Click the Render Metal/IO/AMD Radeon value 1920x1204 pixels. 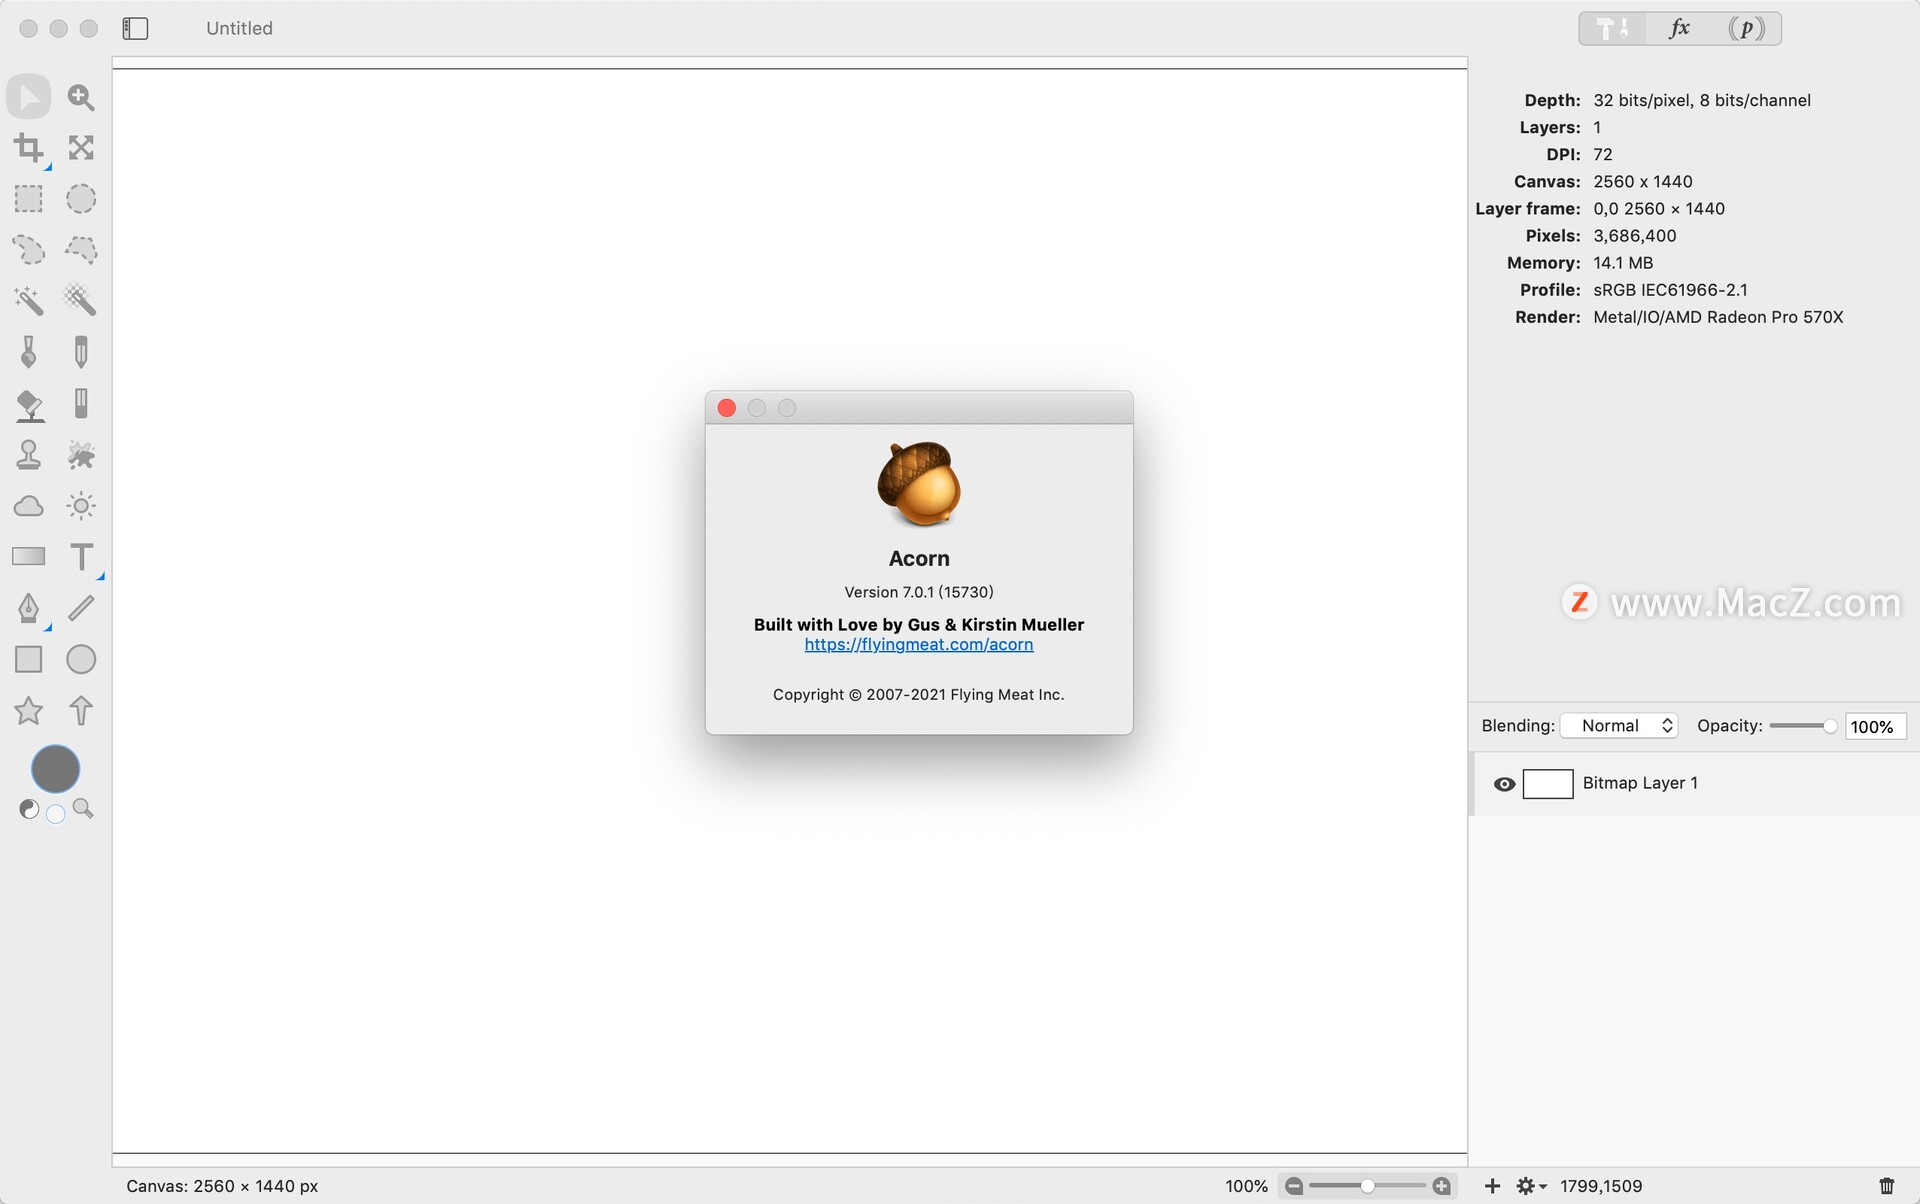coord(1718,317)
